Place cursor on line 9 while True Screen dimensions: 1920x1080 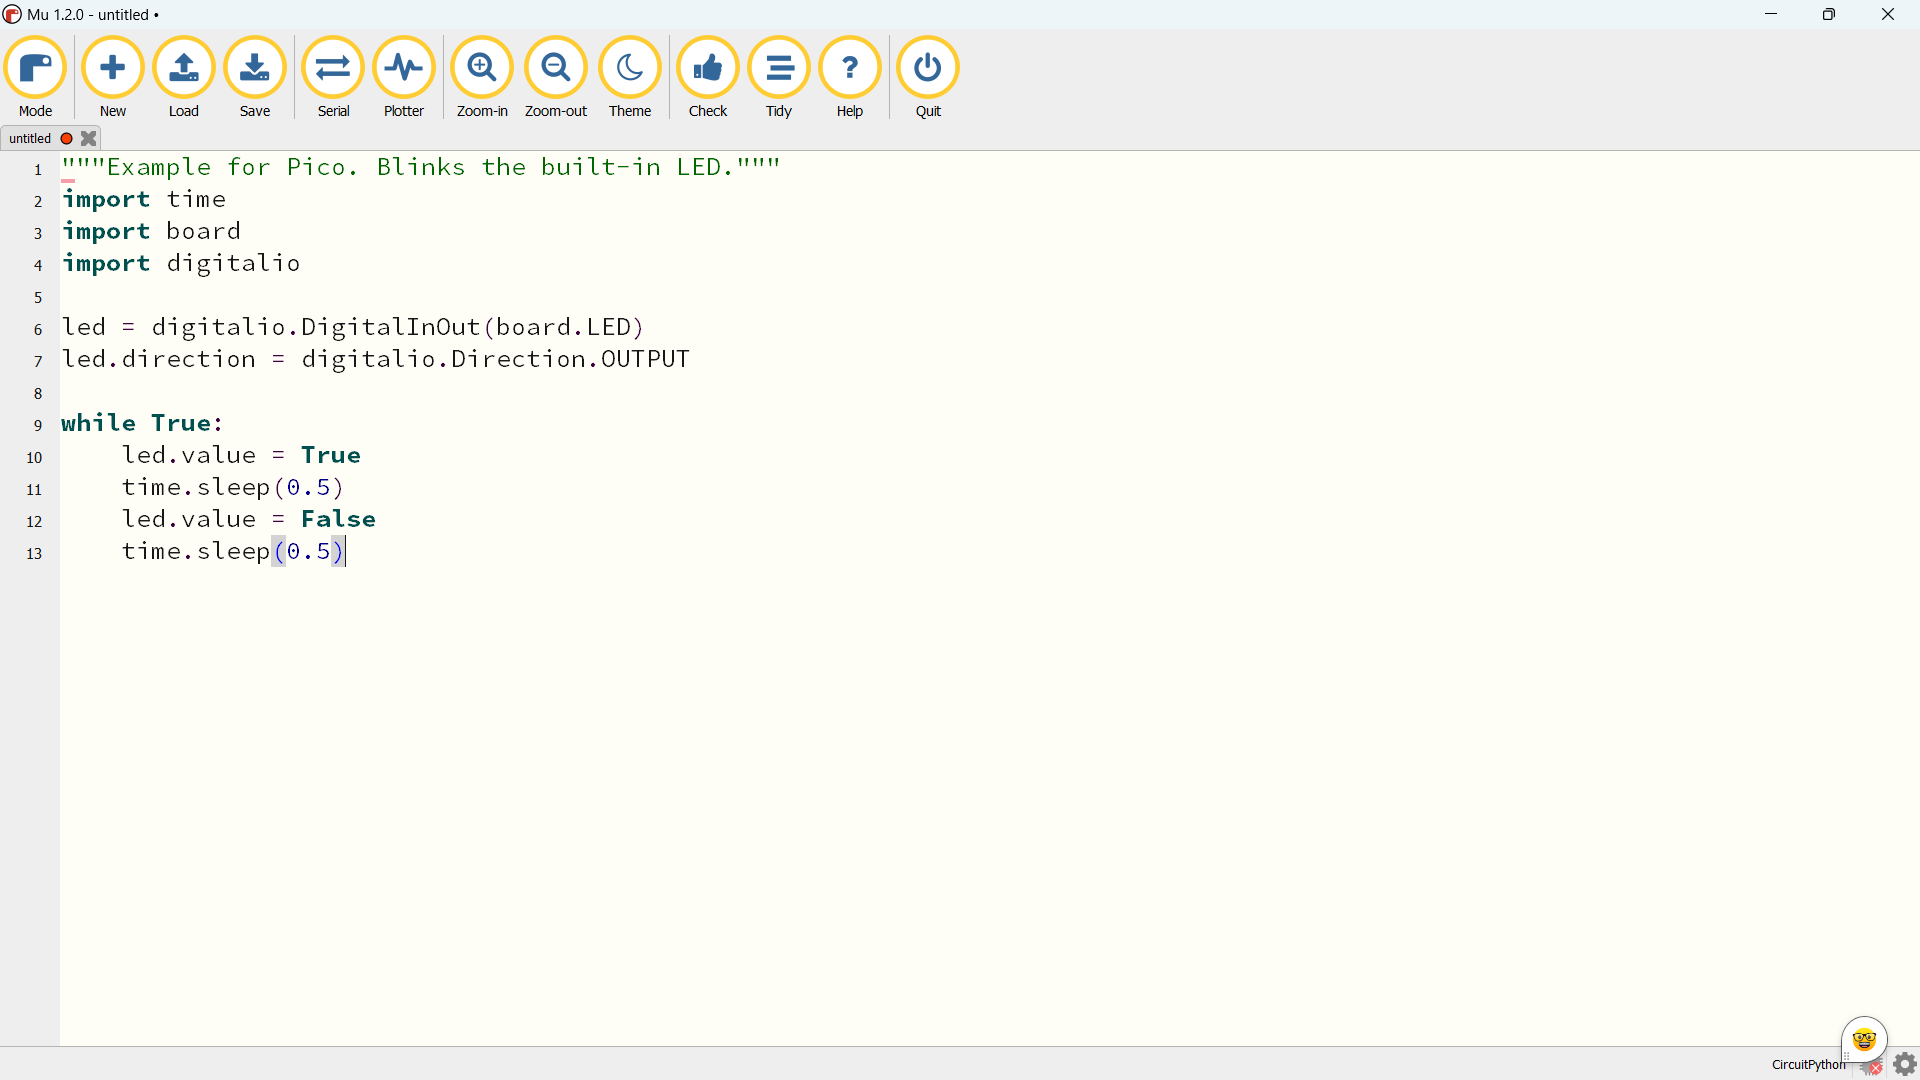[142, 423]
